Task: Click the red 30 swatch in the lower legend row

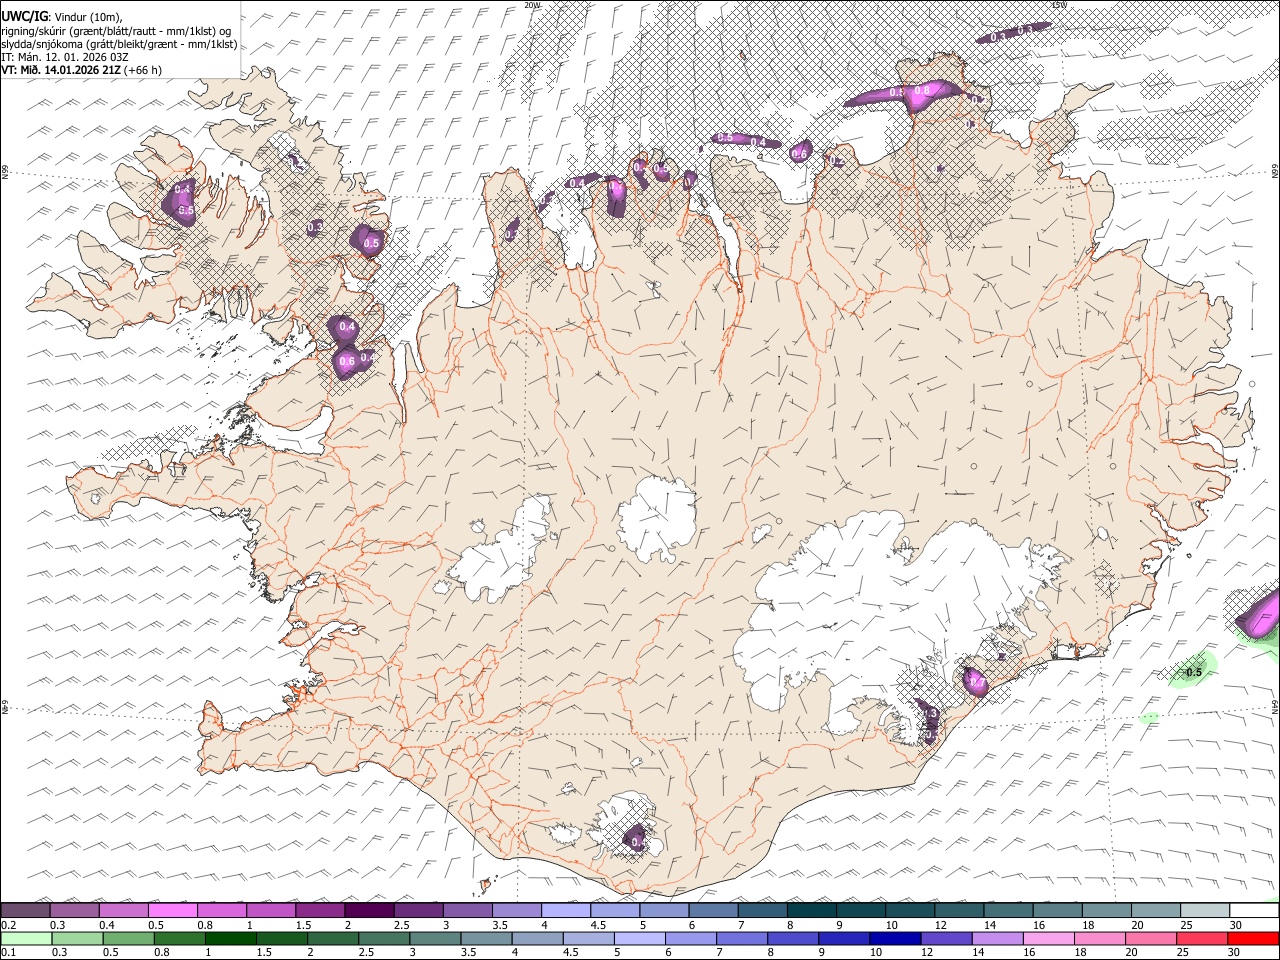Action: click(x=1253, y=938)
